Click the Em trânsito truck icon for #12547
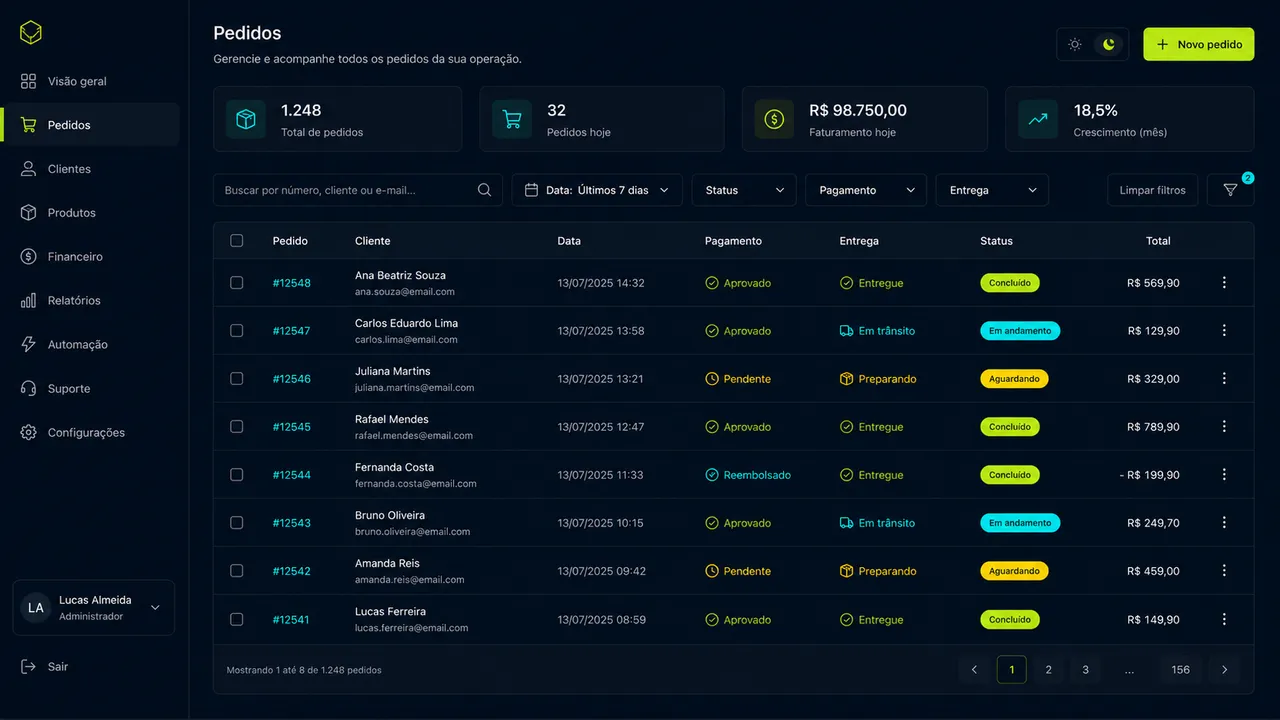1280x720 pixels. coord(847,331)
